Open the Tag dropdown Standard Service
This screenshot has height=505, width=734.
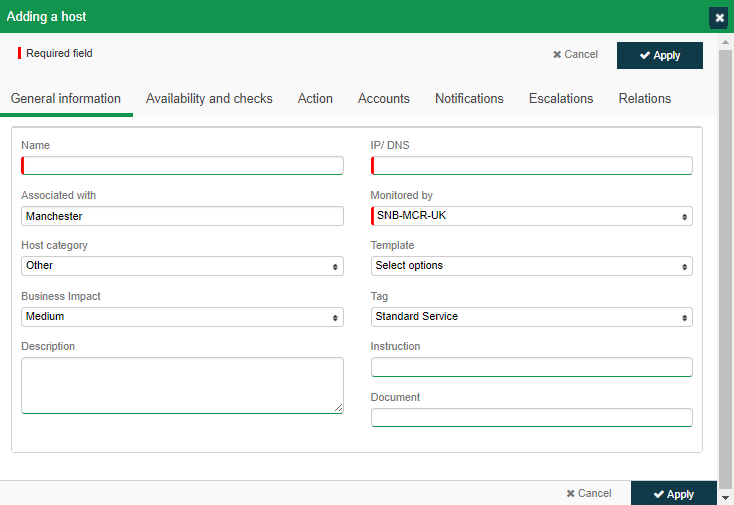(x=531, y=317)
